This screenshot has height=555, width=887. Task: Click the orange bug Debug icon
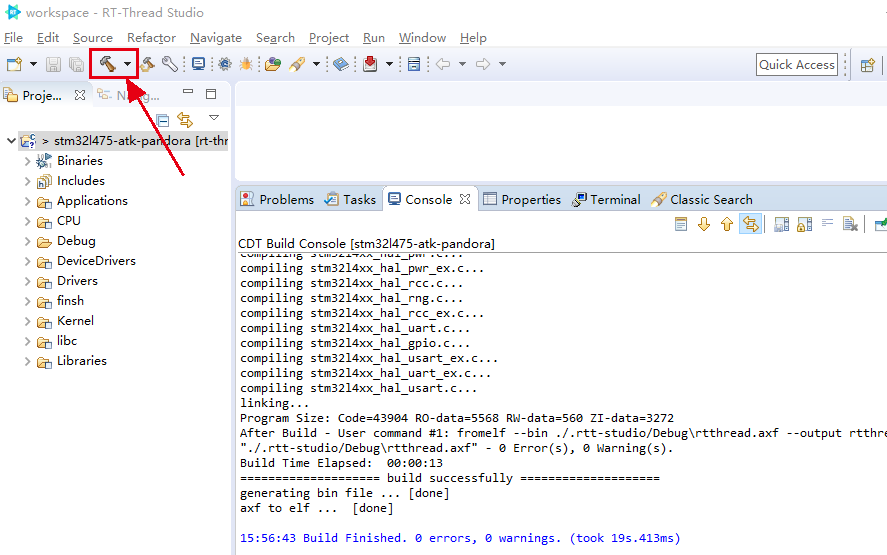(x=246, y=64)
